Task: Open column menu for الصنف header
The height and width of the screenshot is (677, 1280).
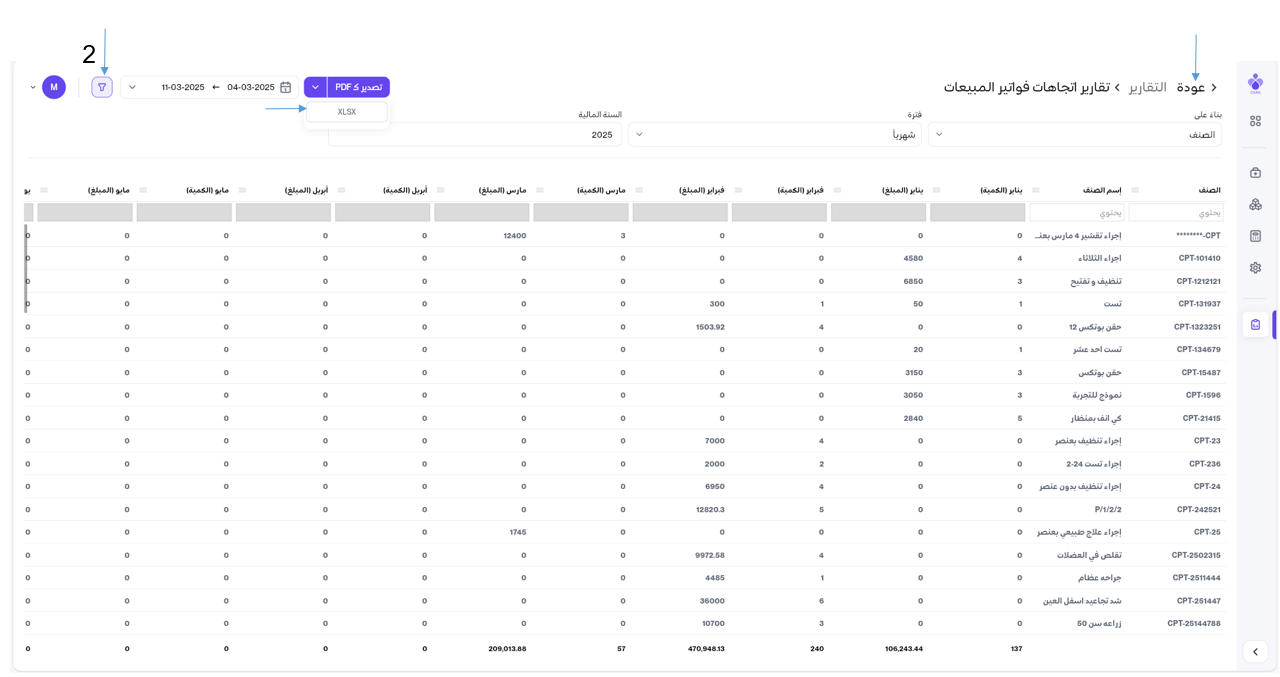Action: (x=1134, y=190)
